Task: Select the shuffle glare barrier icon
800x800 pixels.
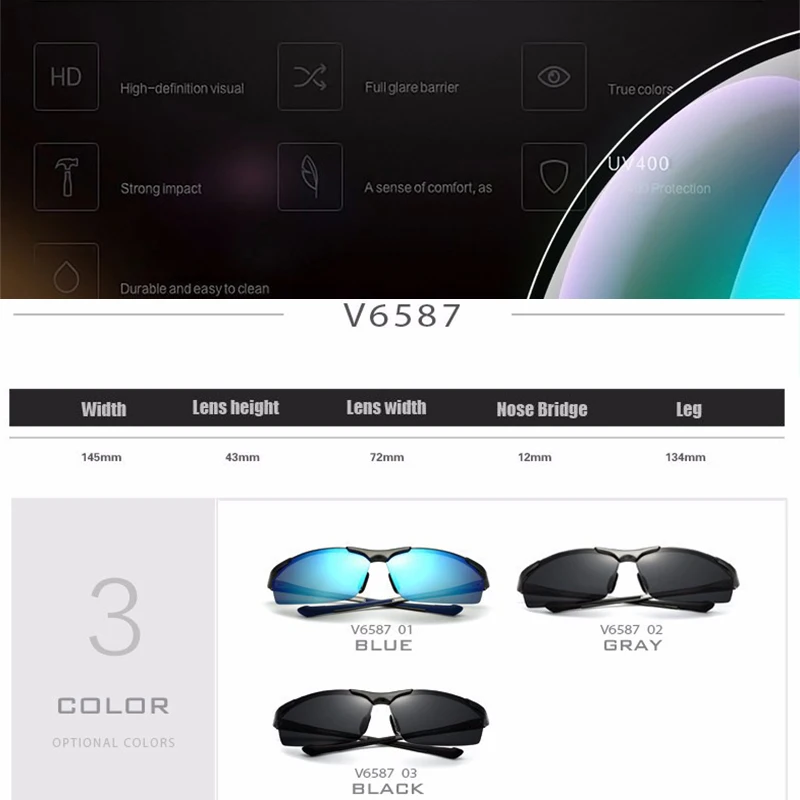Action: tap(310, 77)
